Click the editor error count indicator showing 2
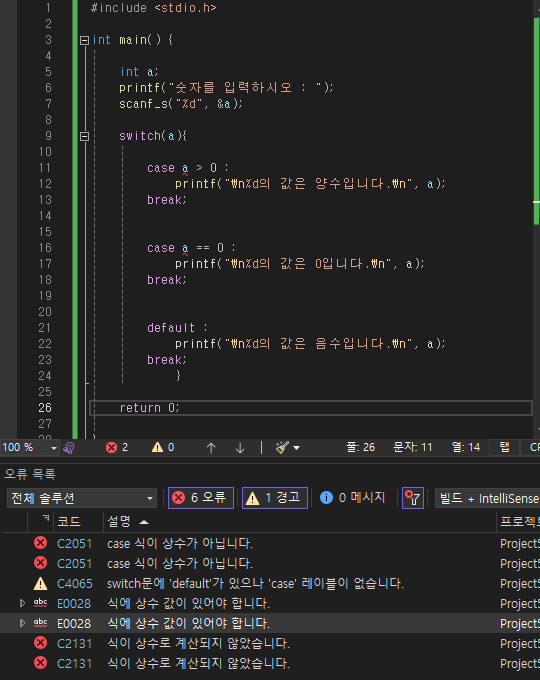Screen dimensions: 540x680 pyautogui.click(x=117, y=448)
